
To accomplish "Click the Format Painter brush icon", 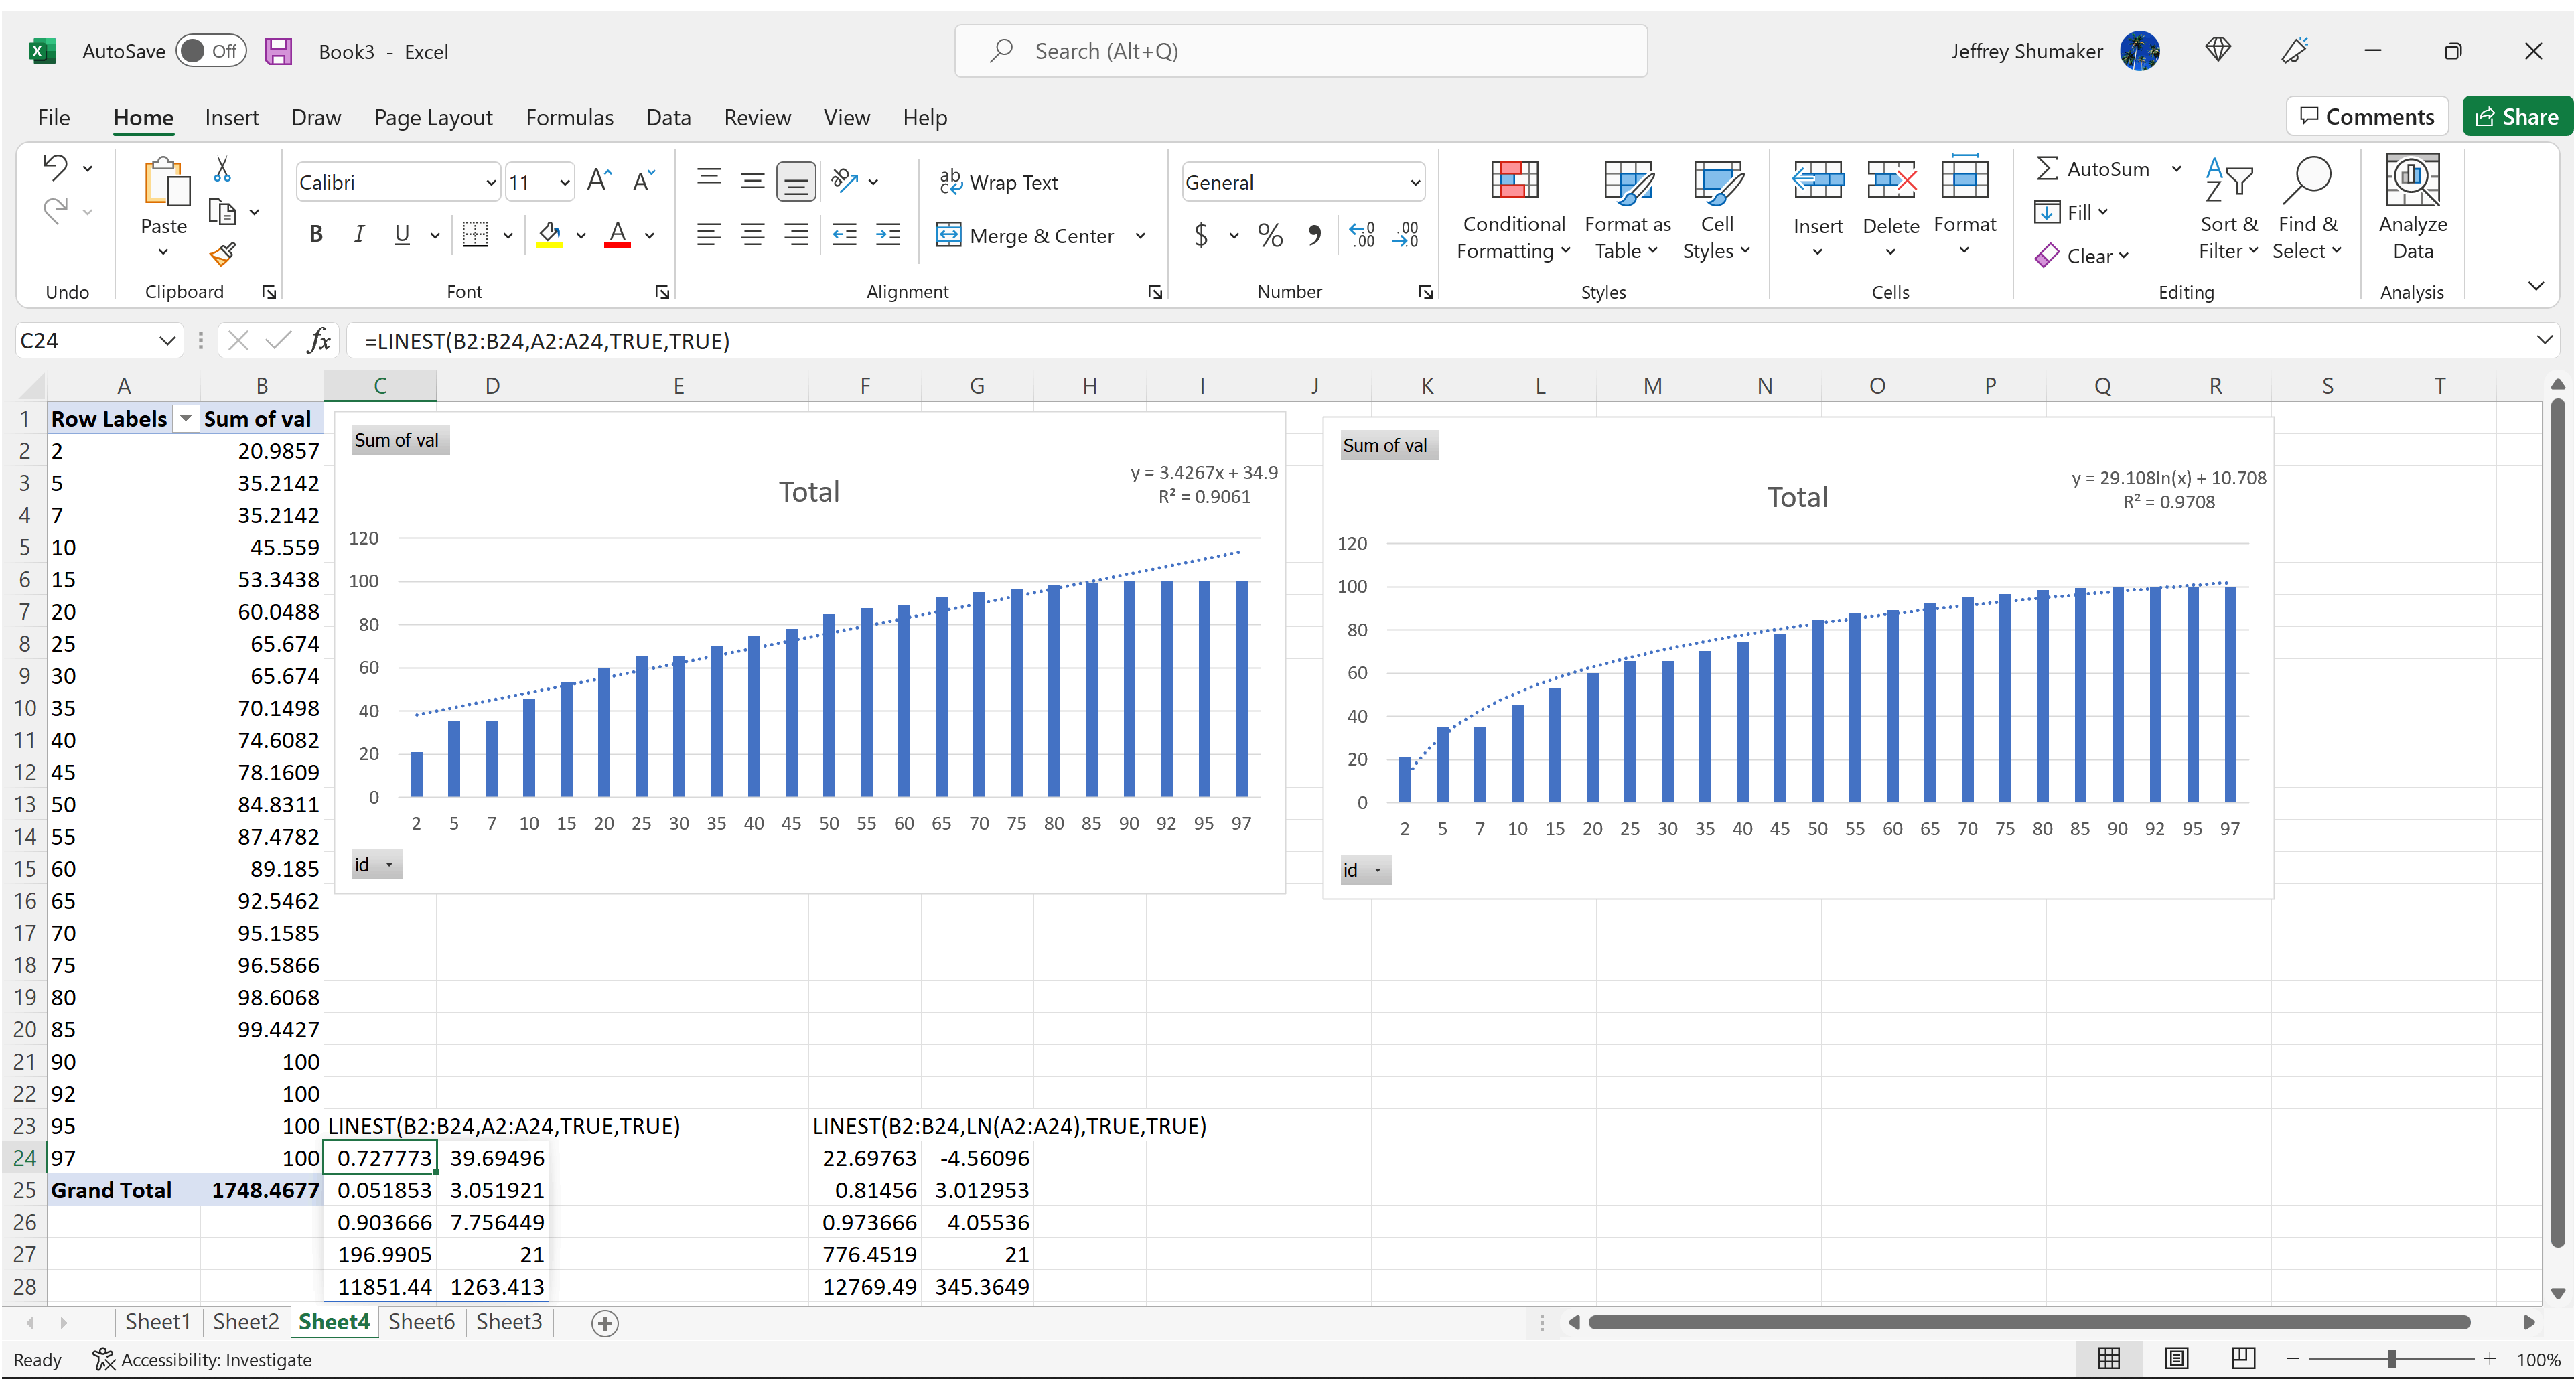I will [222, 254].
